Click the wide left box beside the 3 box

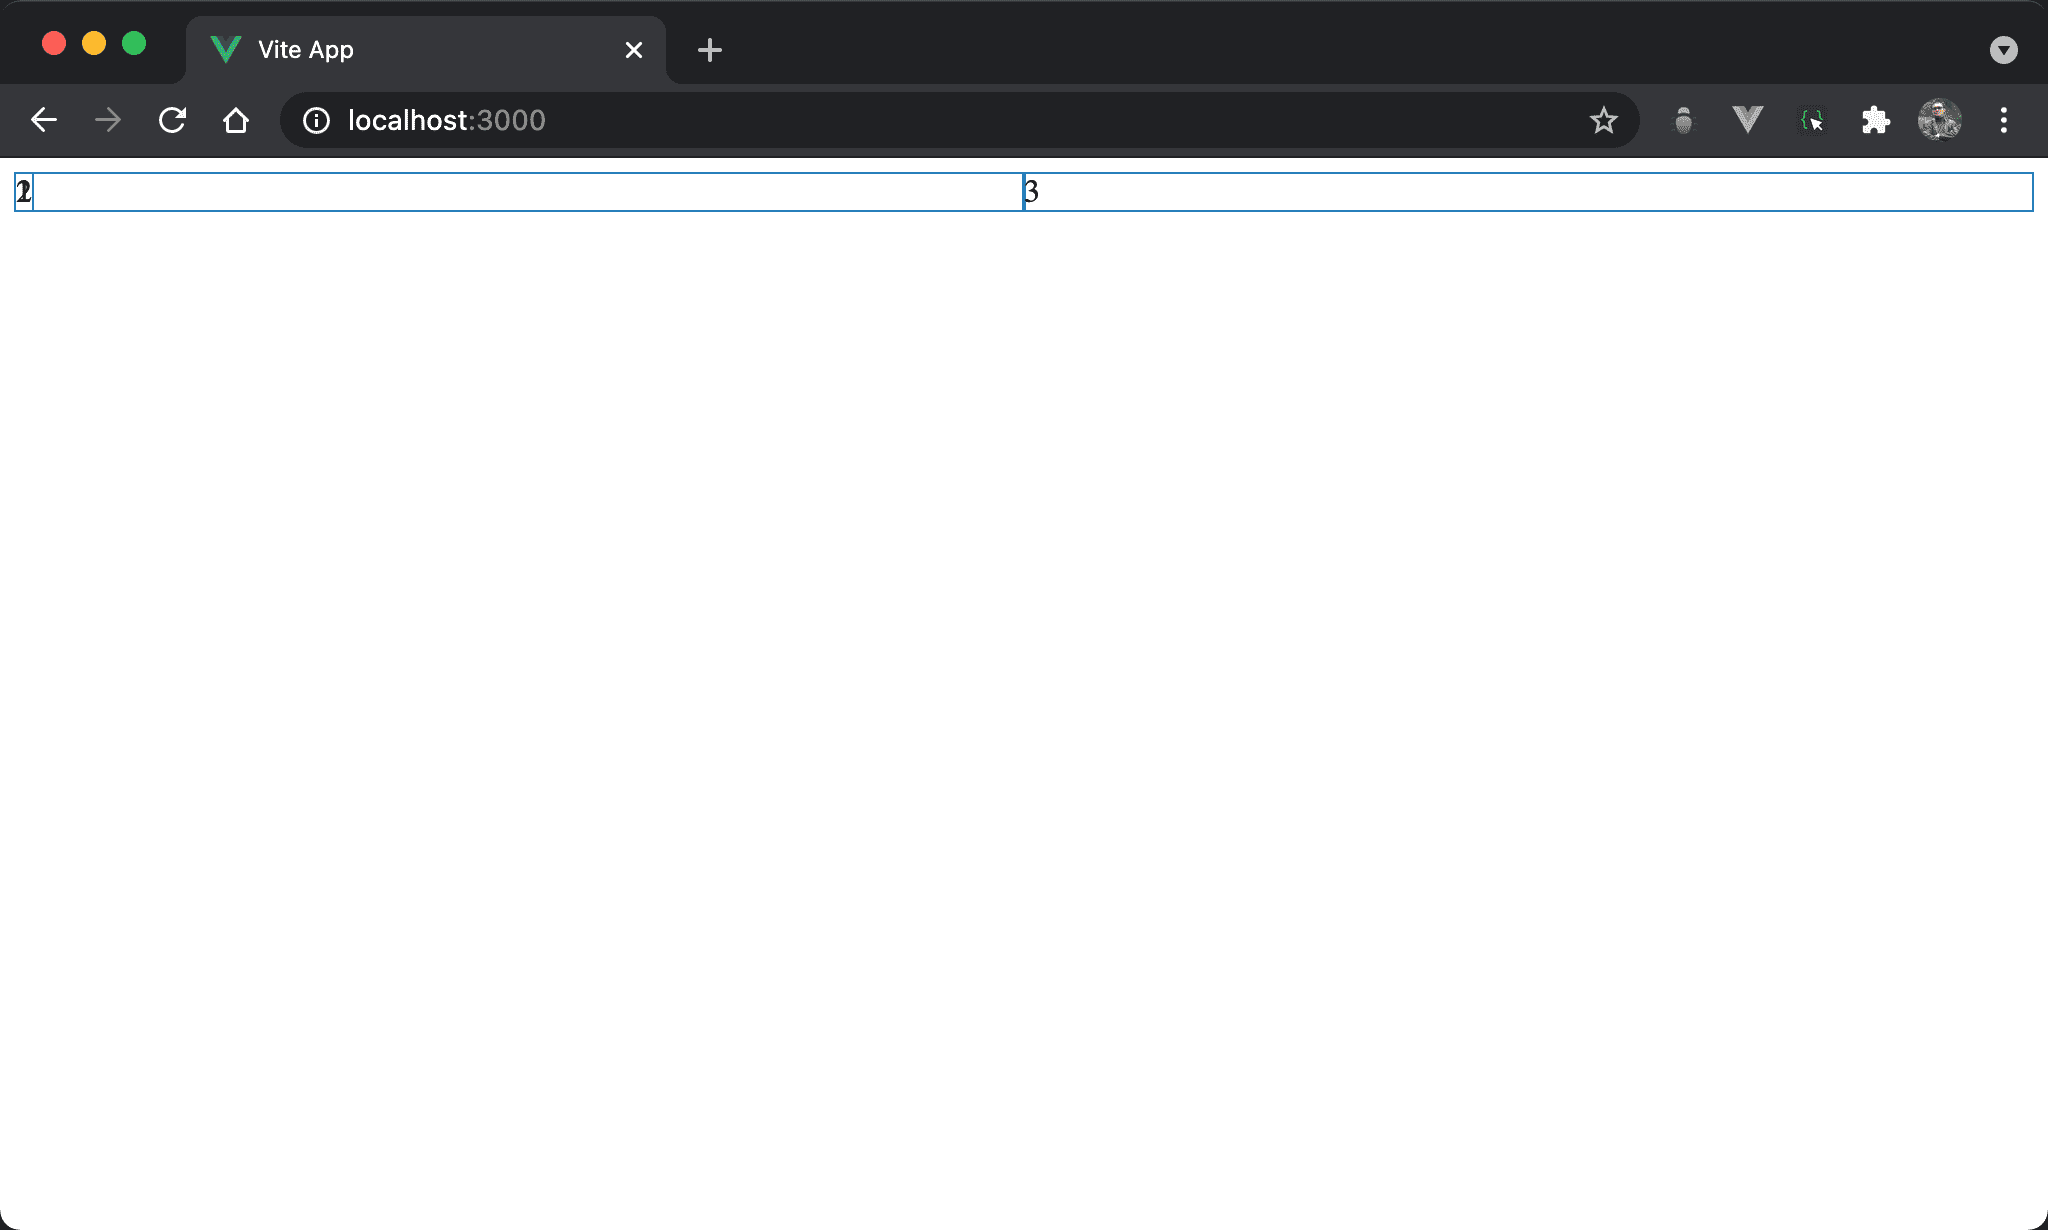(528, 192)
